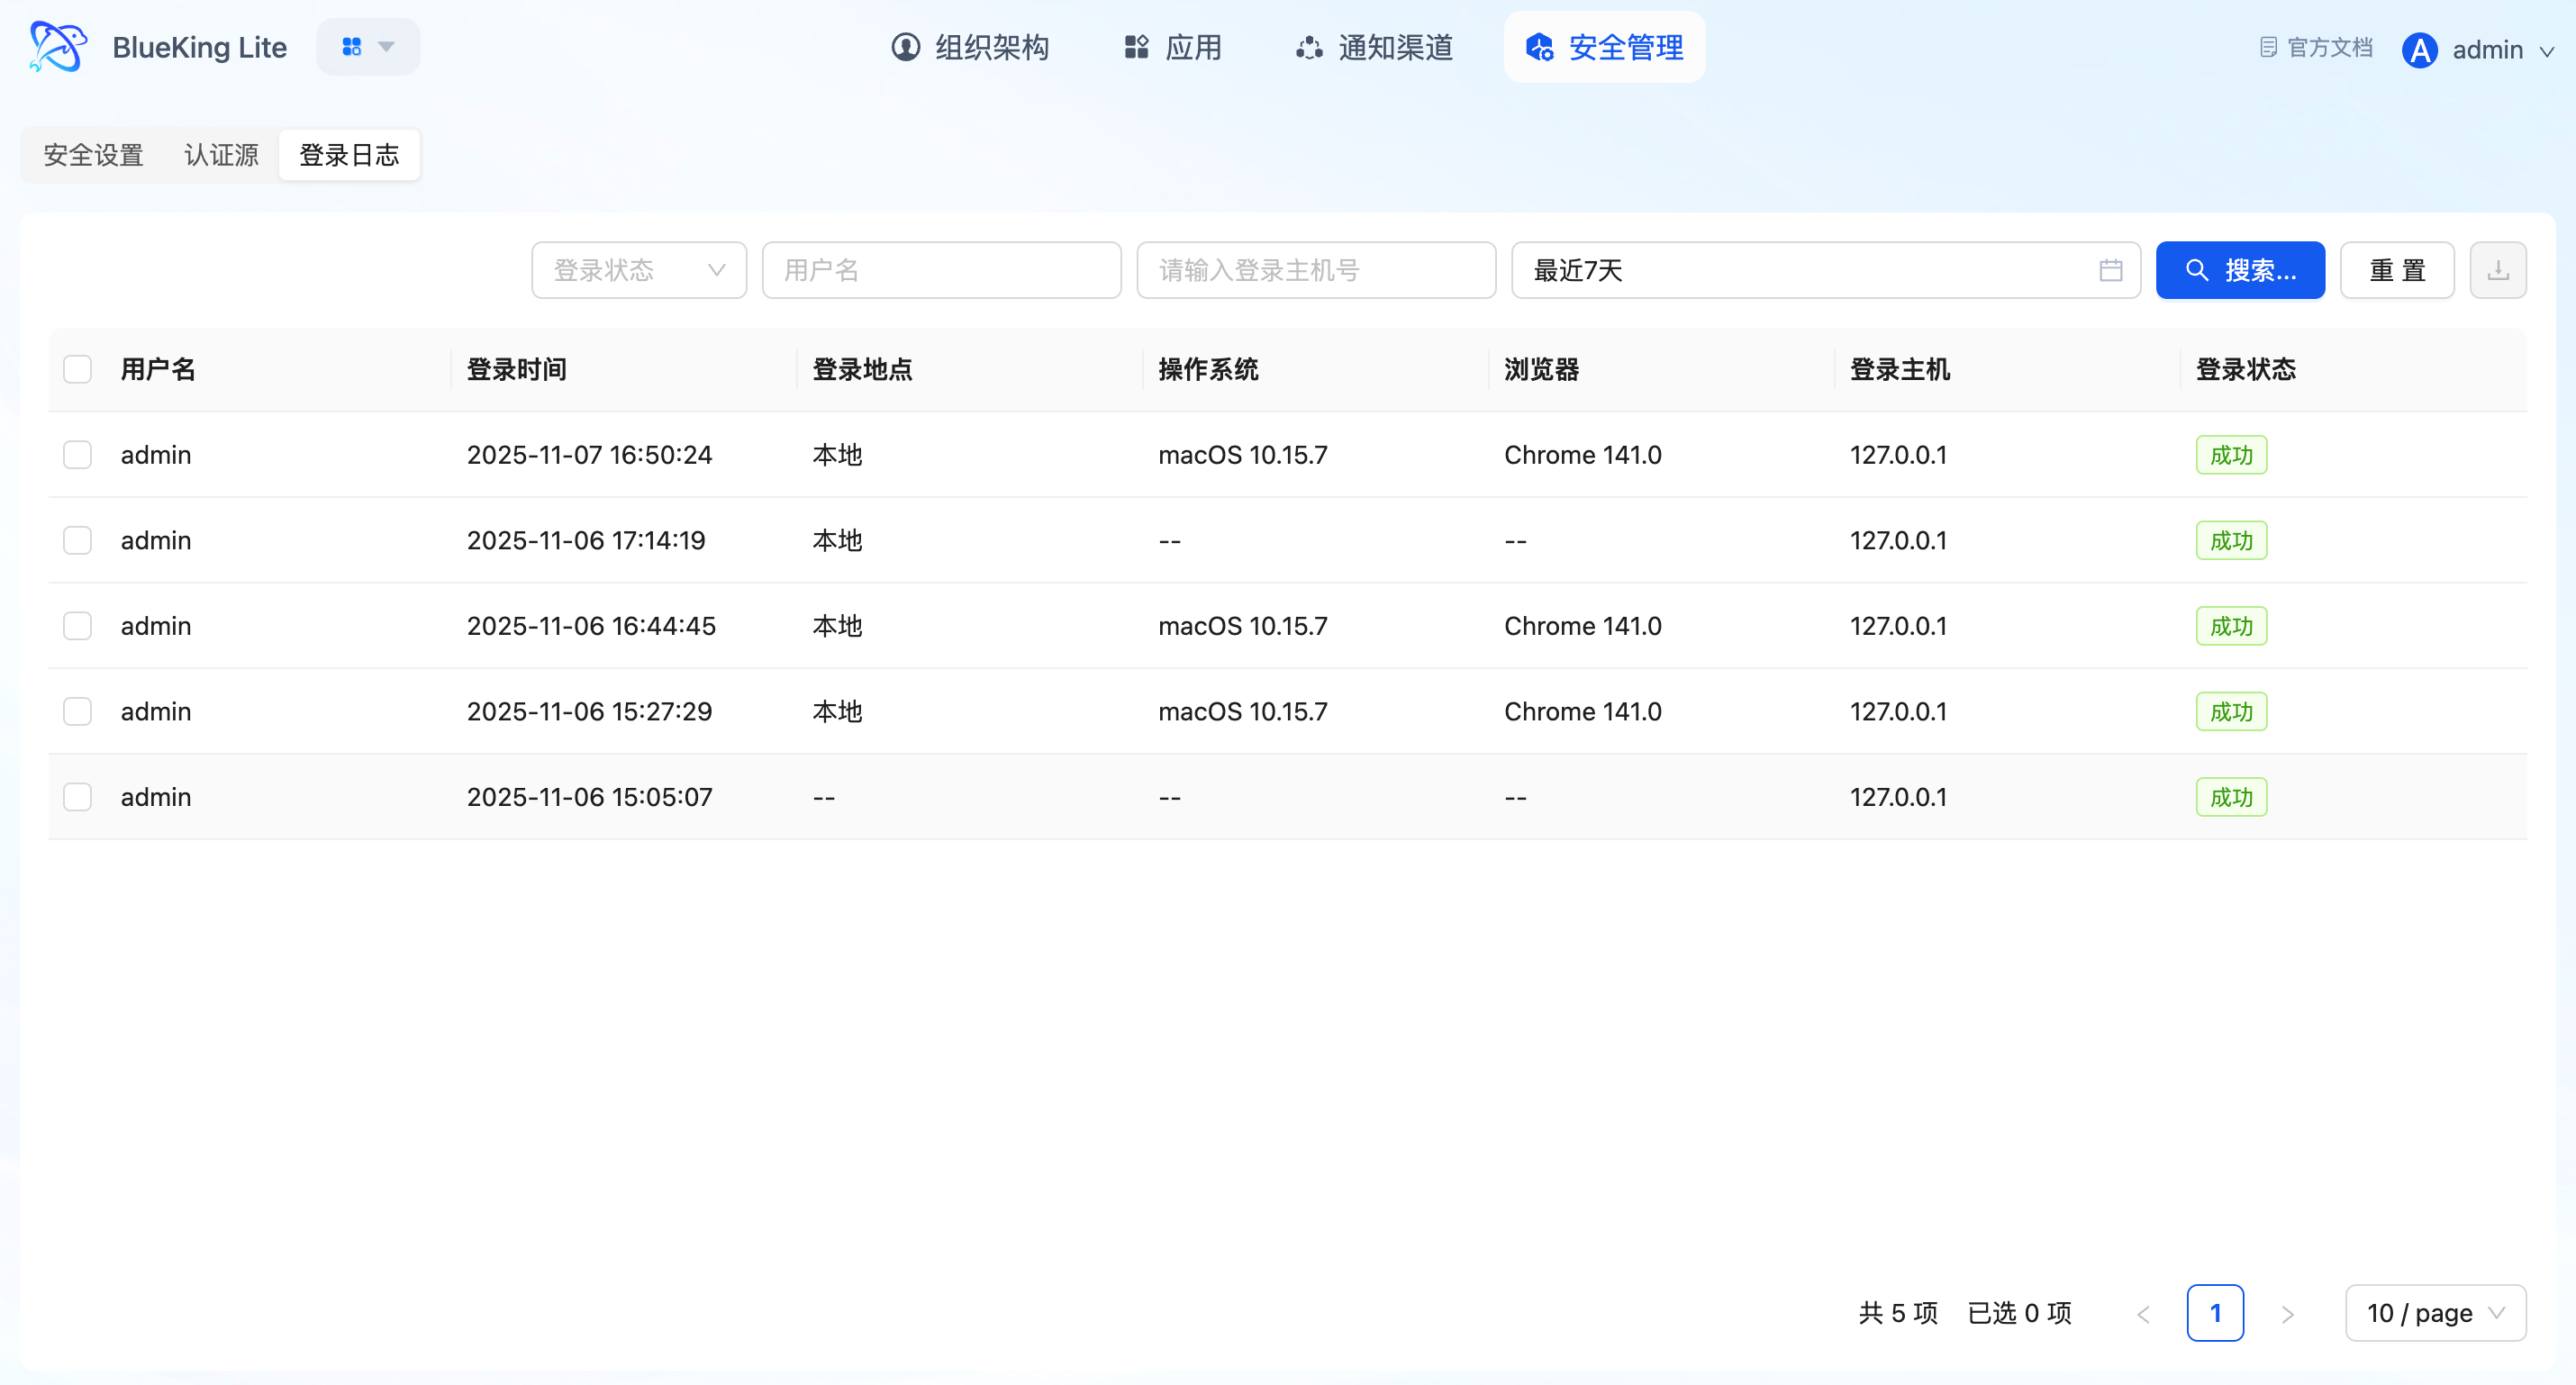Toggle select-all checkbox in table header
The height and width of the screenshot is (1385, 2576).
click(77, 369)
